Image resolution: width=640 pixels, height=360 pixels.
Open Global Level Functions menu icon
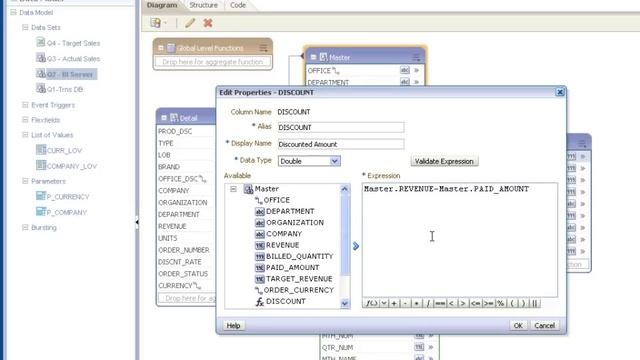point(264,48)
